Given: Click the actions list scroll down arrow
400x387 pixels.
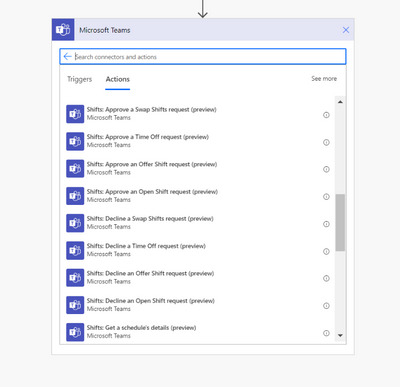Looking at the screenshot, I should [340, 335].
